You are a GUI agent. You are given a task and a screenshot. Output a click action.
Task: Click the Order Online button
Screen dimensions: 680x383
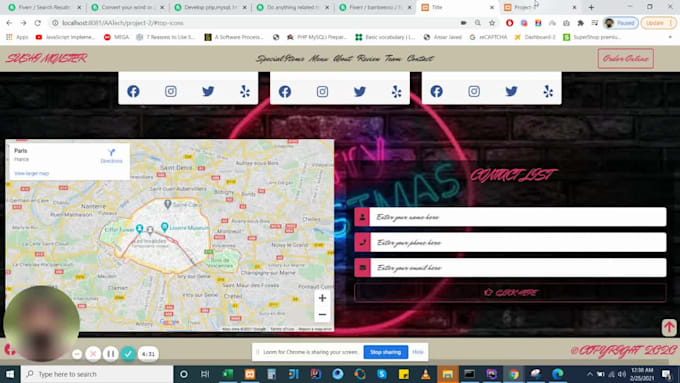pyautogui.click(x=625, y=59)
